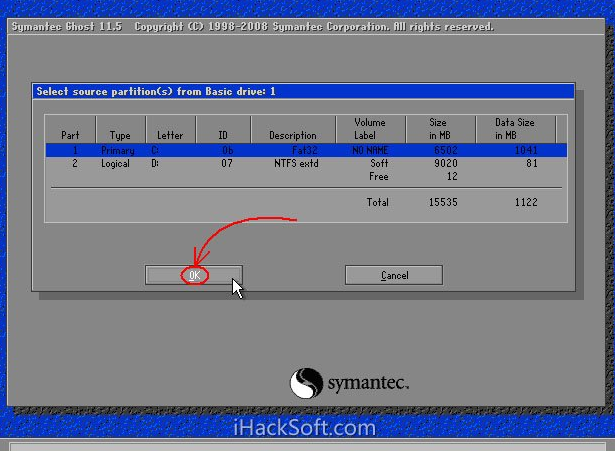Viewport: 615px width, 451px height.
Task: Cancel the partition selection dialog
Action: 394,275
